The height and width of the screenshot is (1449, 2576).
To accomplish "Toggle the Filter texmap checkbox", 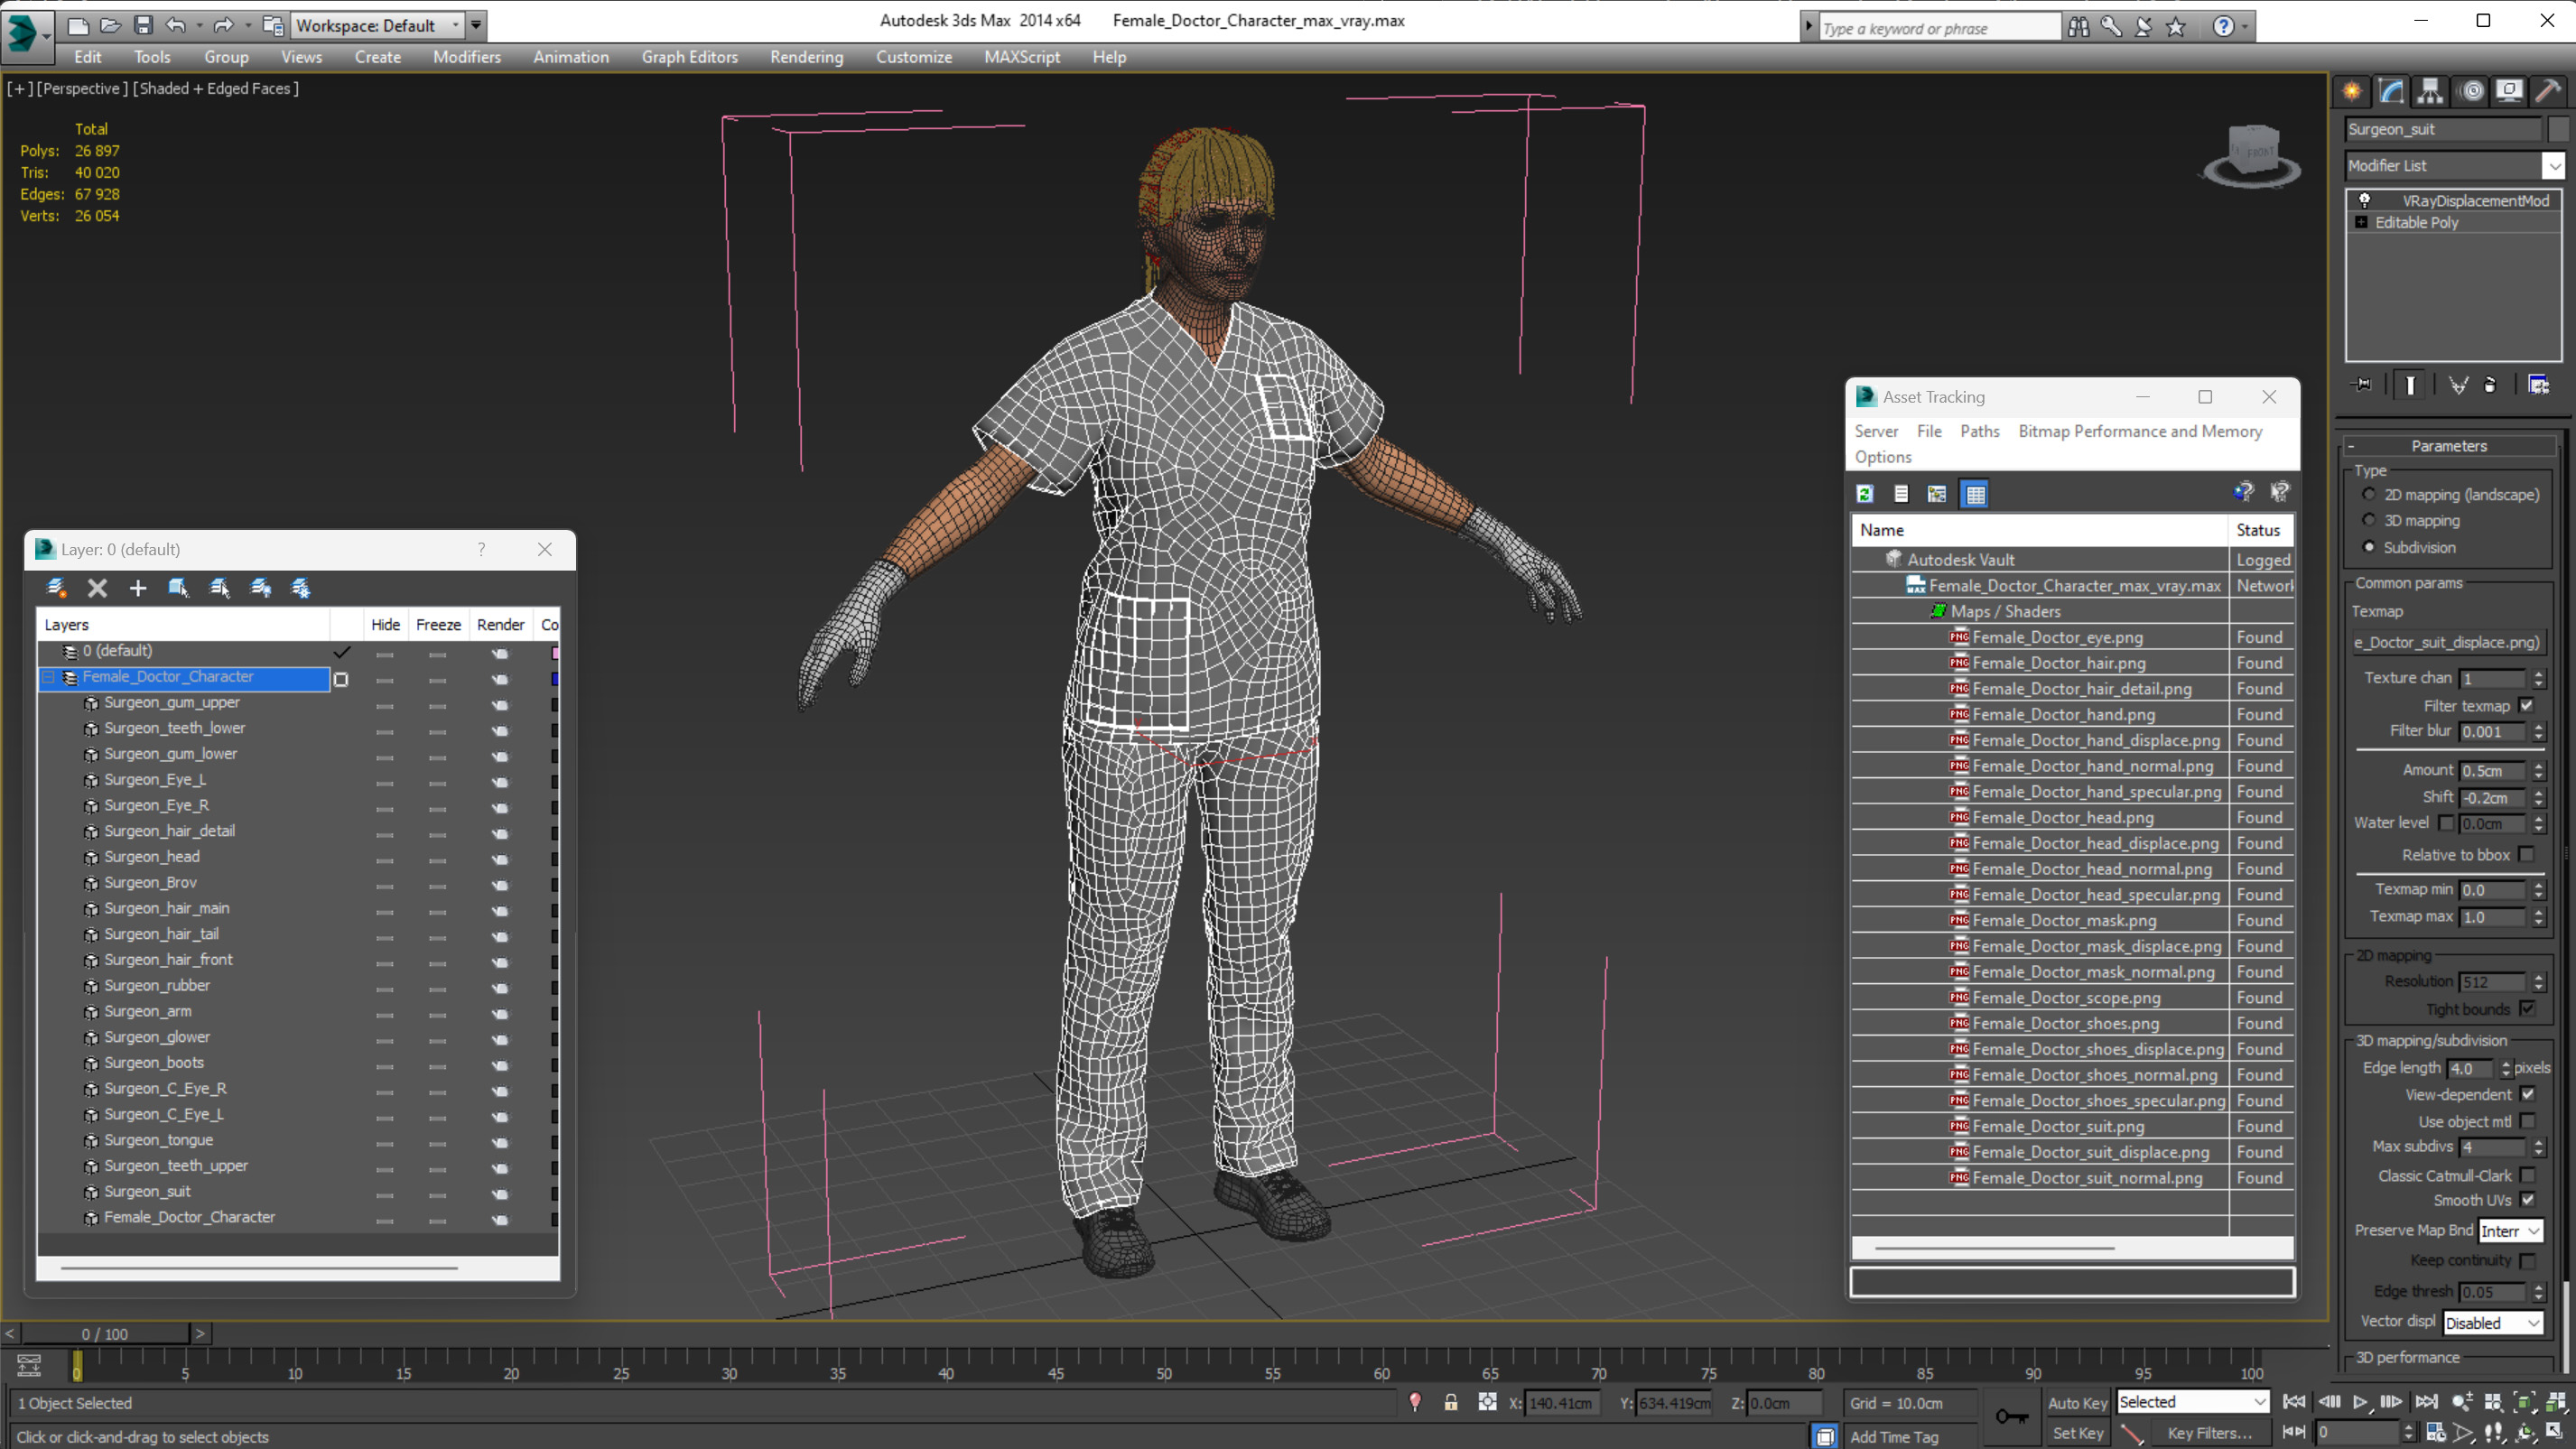I will point(2527,705).
